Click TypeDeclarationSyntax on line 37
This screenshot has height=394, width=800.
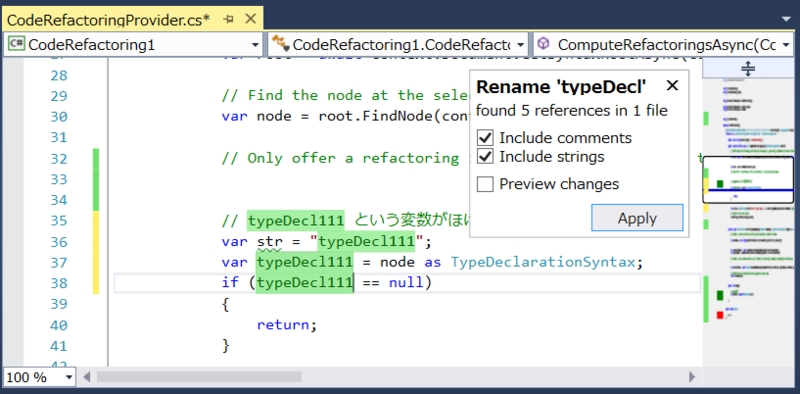pyautogui.click(x=542, y=262)
